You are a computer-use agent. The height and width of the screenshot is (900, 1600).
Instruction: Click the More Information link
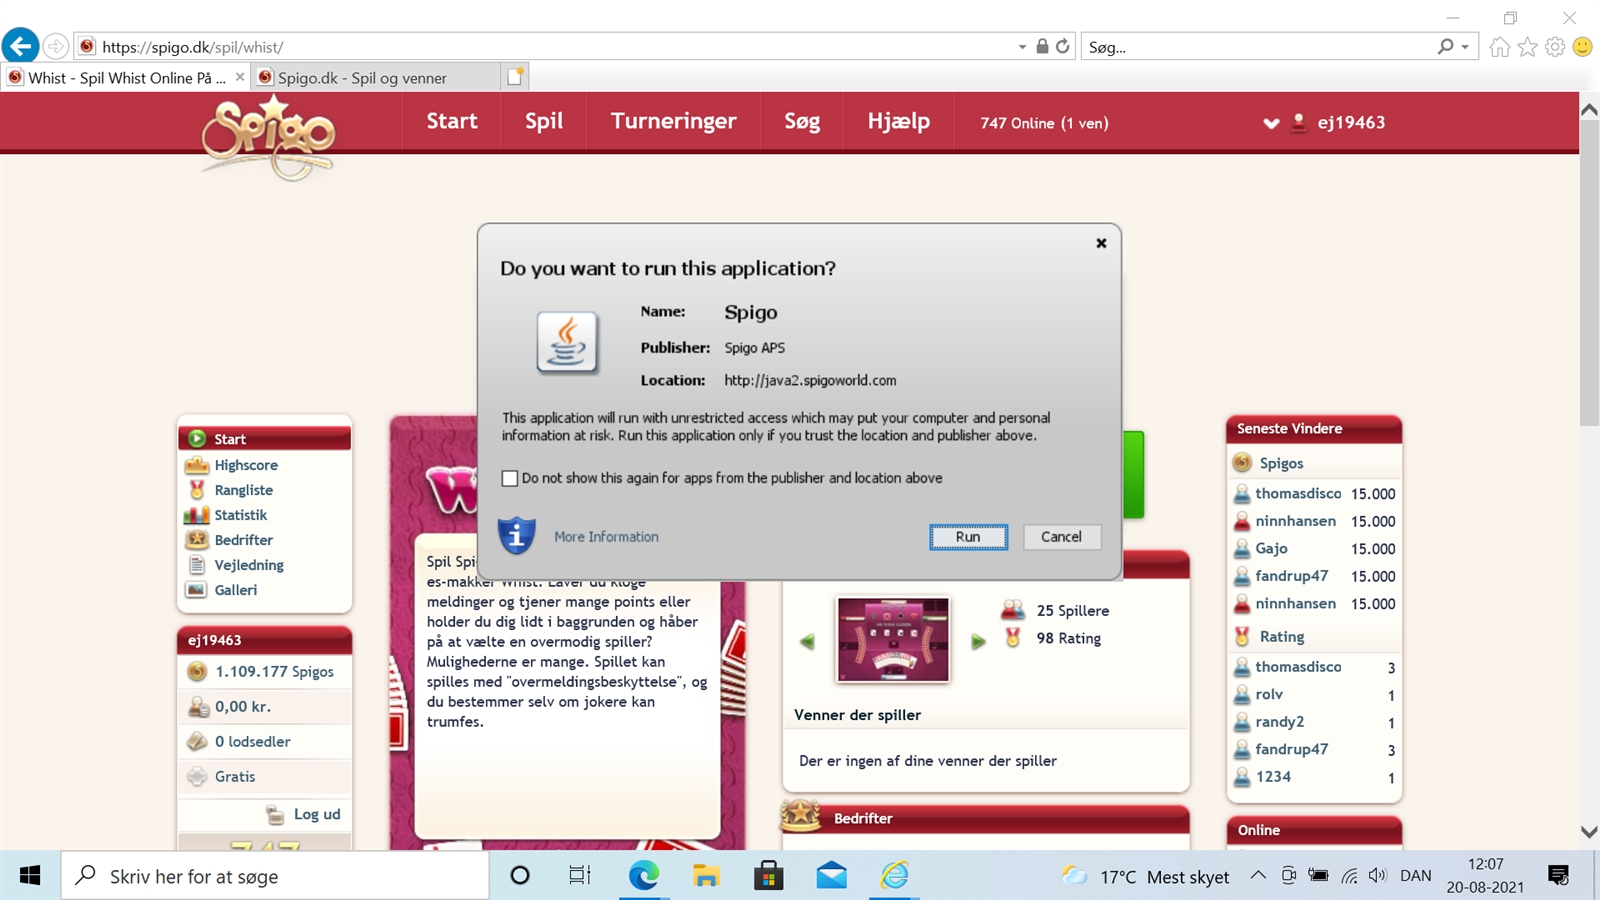(606, 537)
